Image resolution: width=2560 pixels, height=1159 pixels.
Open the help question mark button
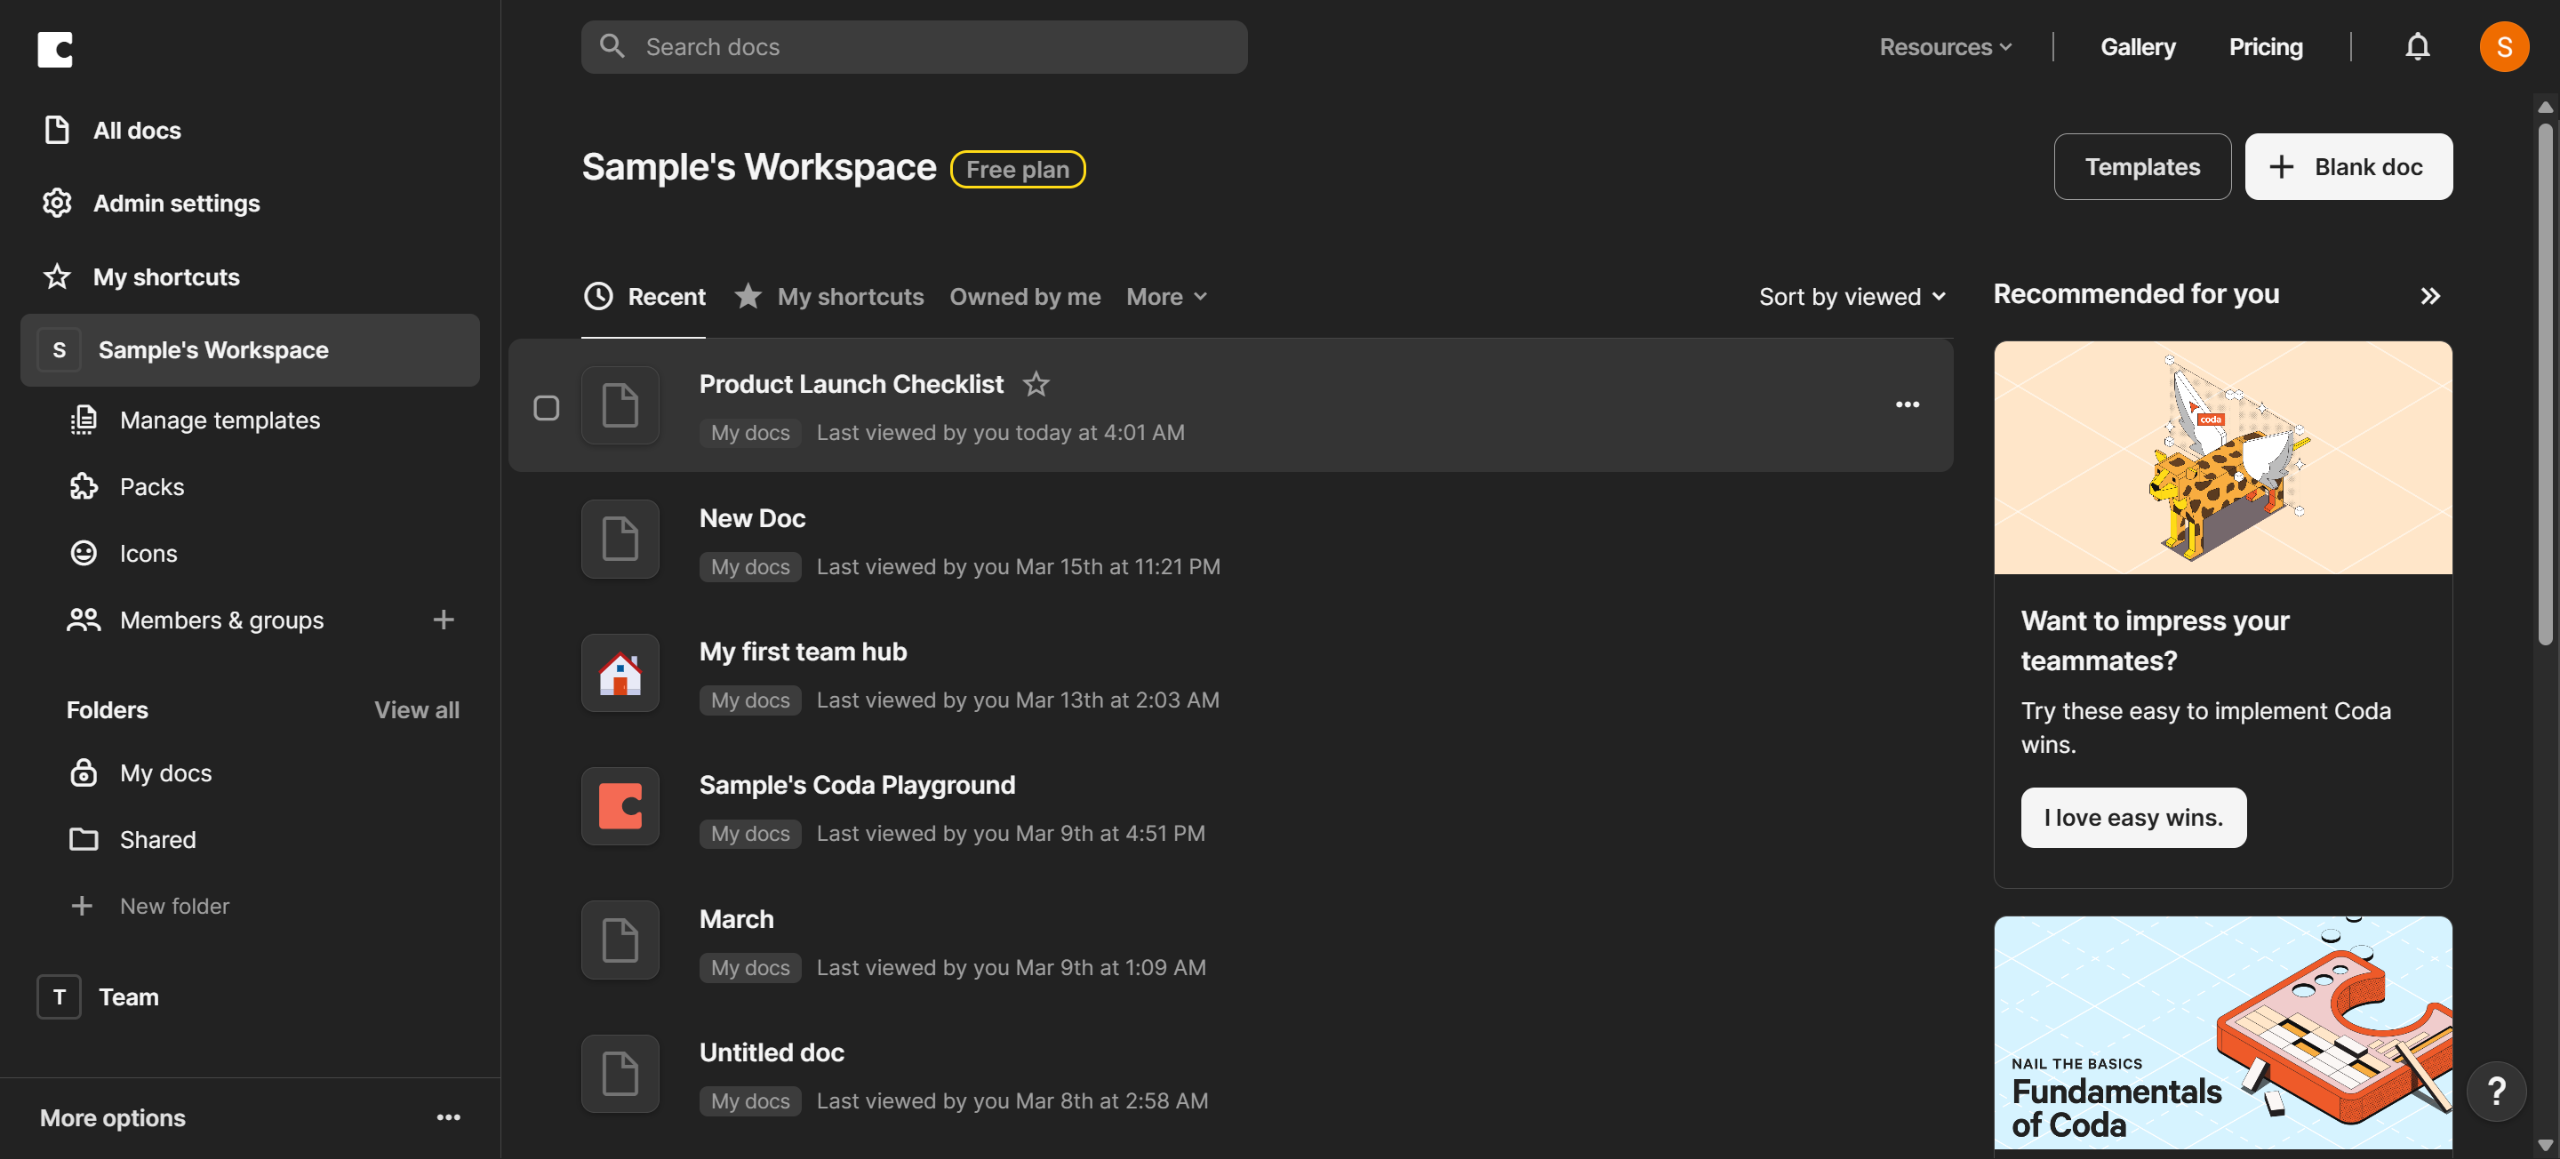click(x=2497, y=1091)
